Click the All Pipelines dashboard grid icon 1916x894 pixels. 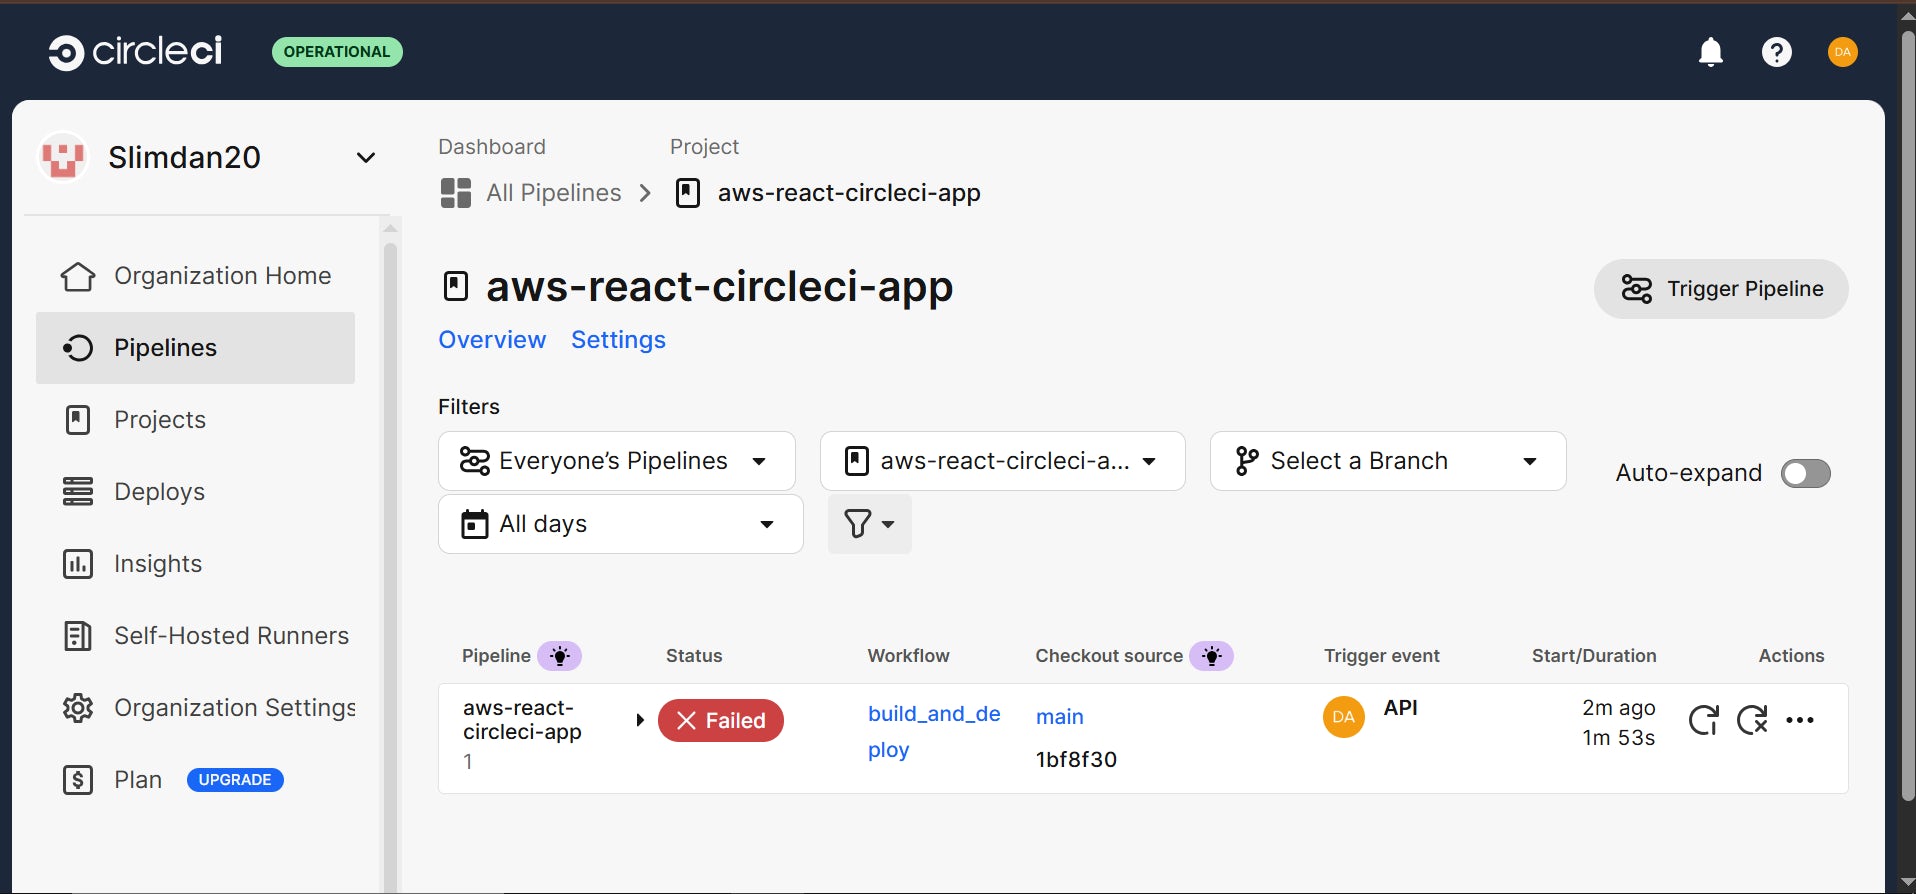[x=456, y=193]
